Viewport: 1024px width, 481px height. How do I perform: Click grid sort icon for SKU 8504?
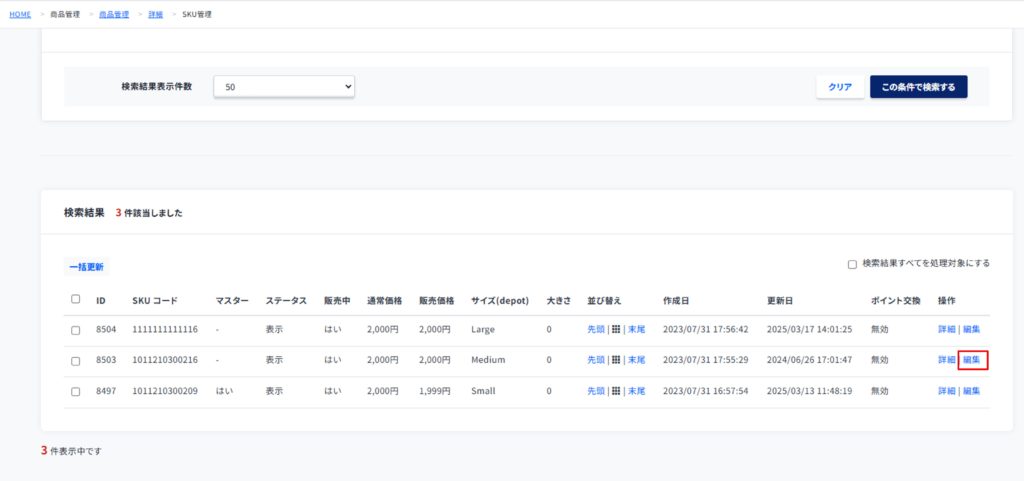(617, 329)
